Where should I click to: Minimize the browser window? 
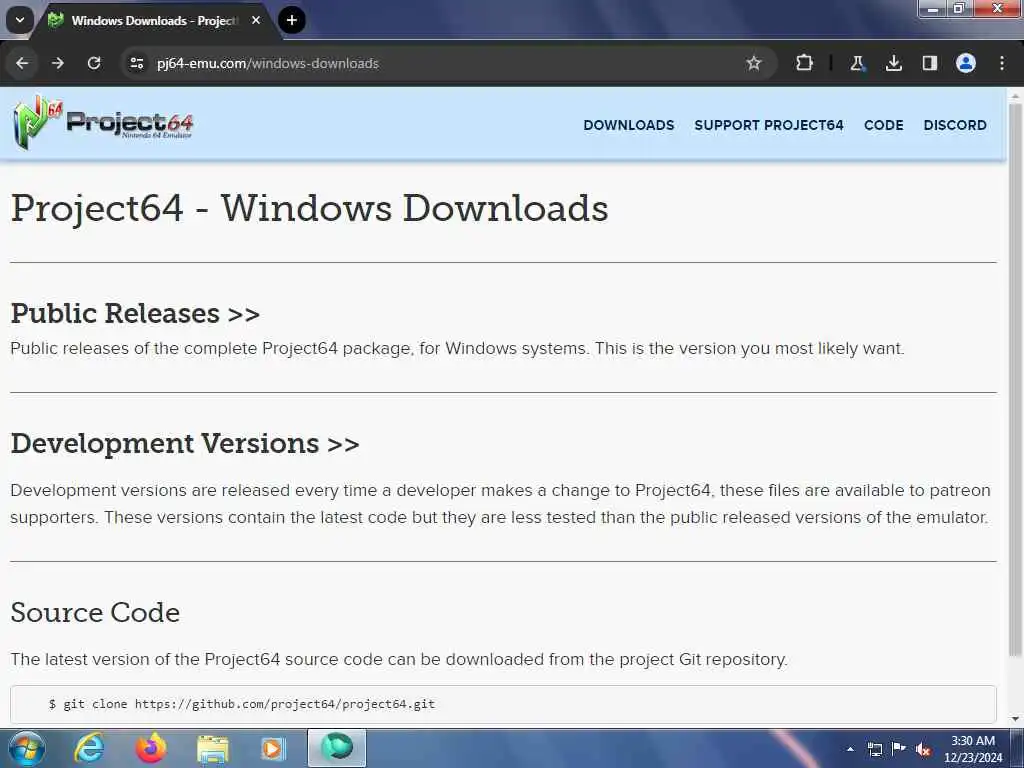(x=933, y=8)
